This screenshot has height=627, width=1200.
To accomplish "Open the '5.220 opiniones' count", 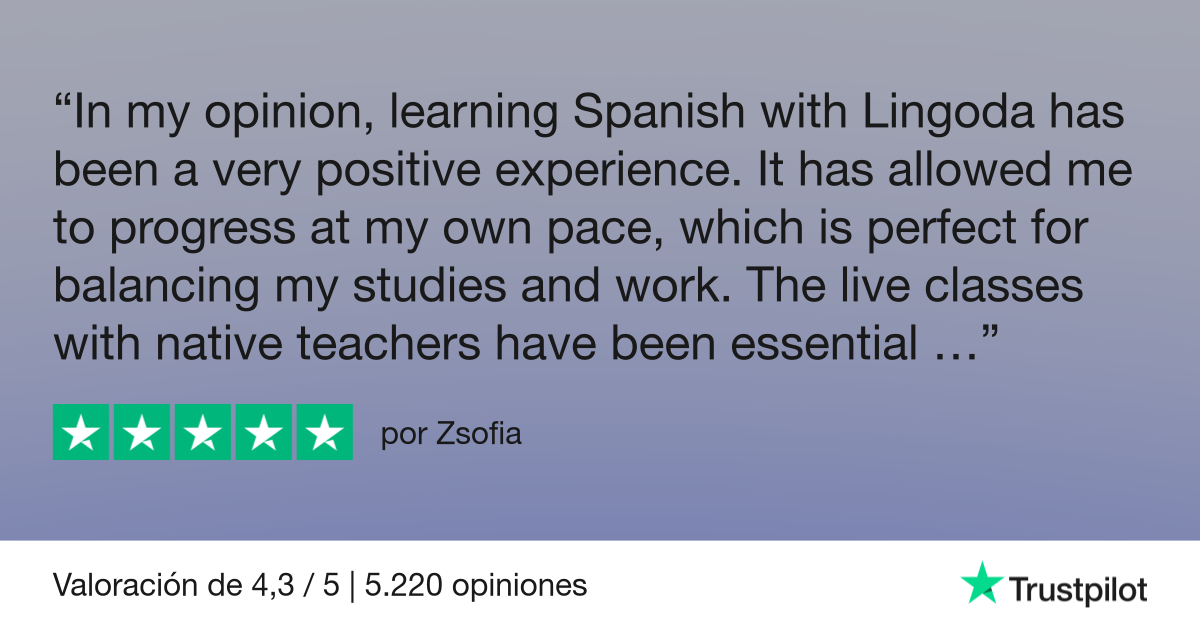I will pos(476,584).
